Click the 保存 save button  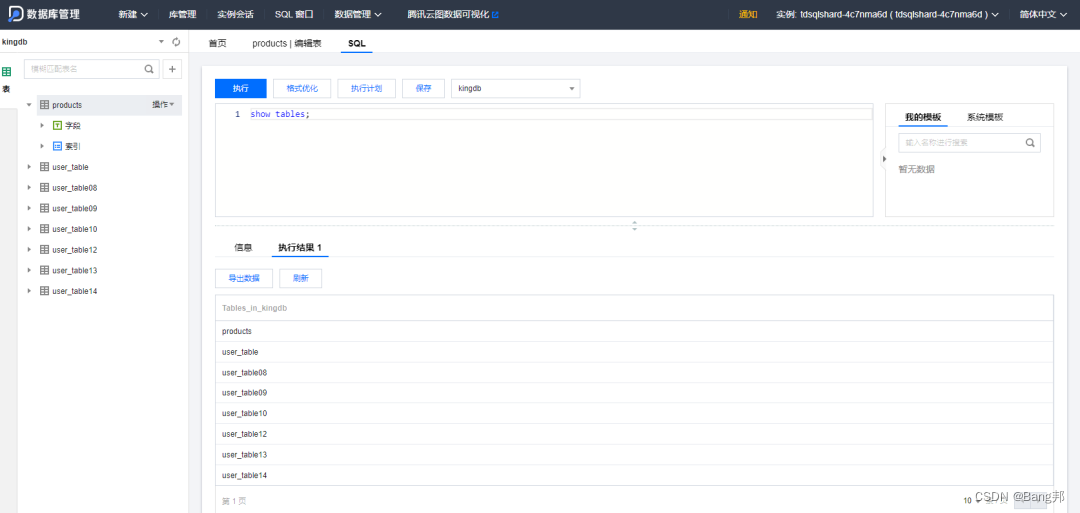pos(423,88)
